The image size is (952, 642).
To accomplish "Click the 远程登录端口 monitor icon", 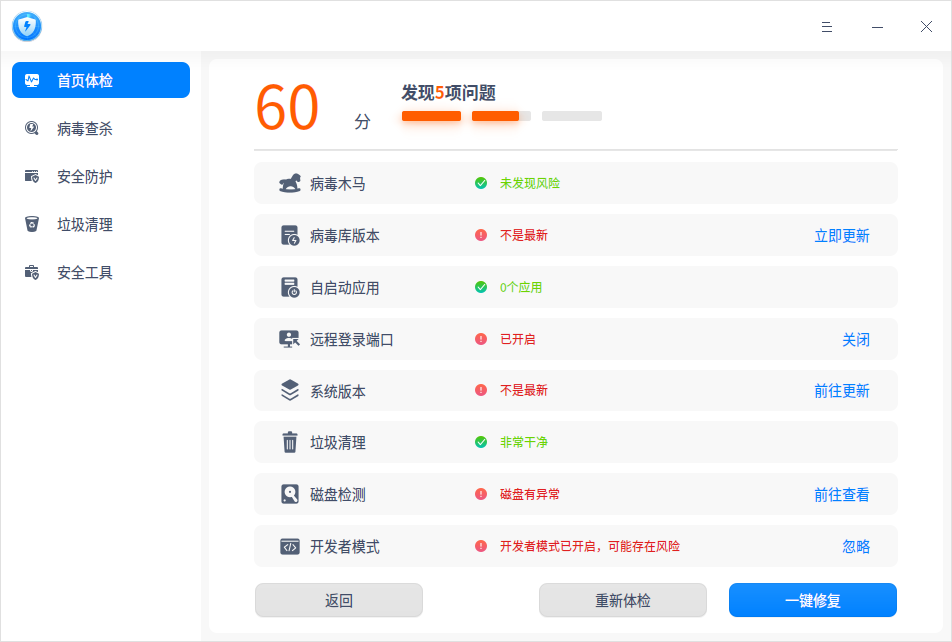I will (289, 339).
